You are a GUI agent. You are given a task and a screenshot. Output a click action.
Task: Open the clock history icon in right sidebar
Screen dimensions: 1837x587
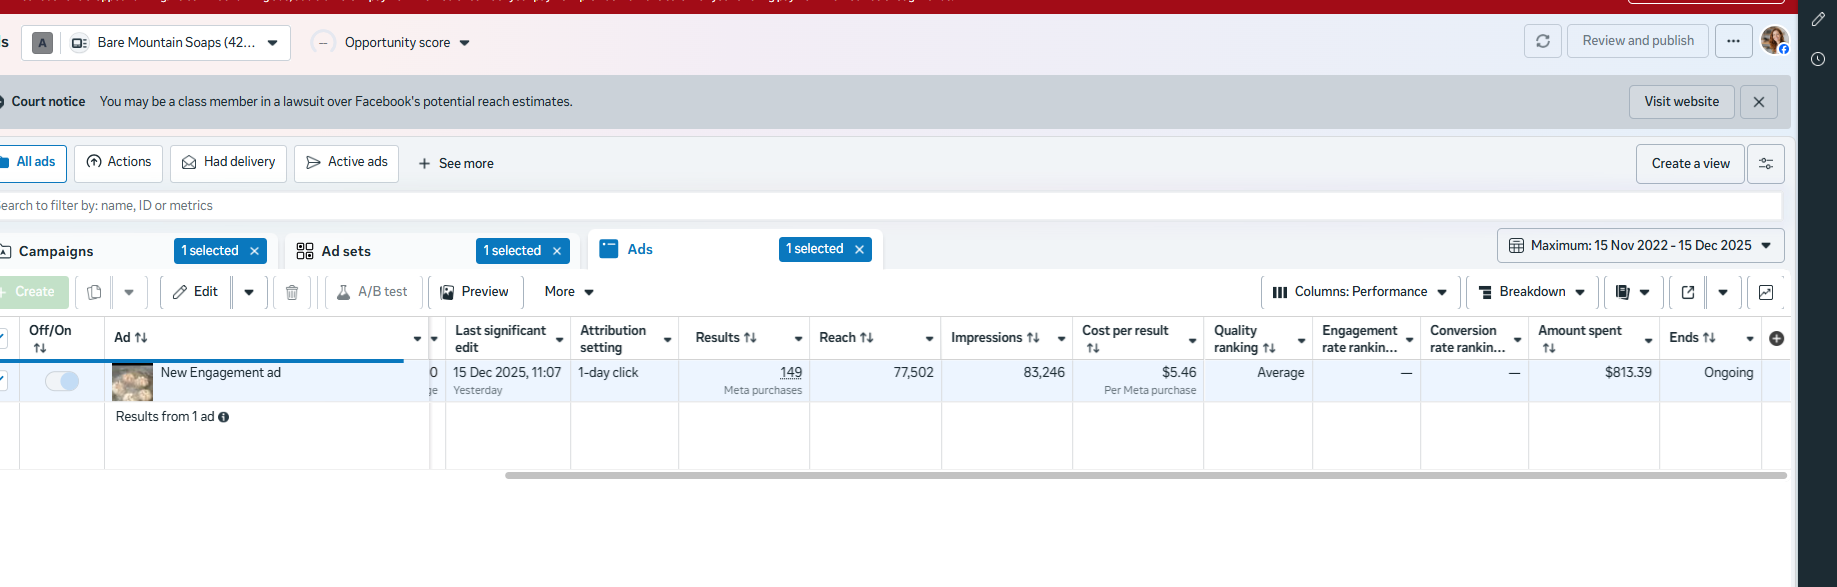(1818, 59)
